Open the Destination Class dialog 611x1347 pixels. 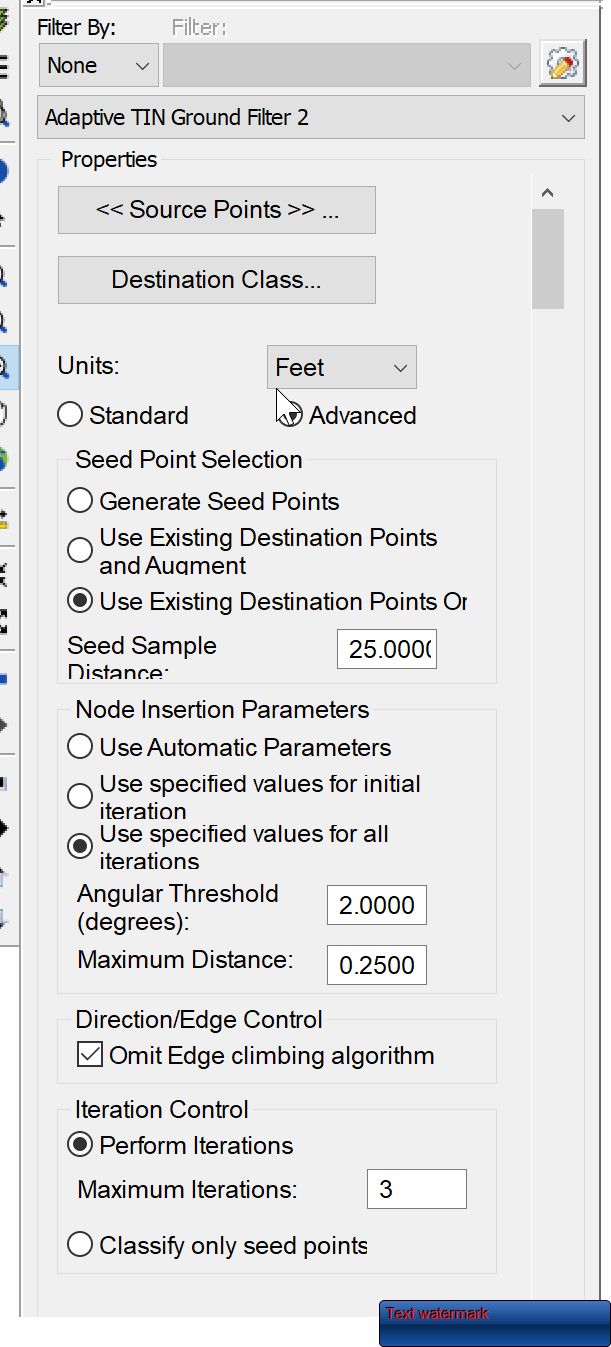point(216,280)
